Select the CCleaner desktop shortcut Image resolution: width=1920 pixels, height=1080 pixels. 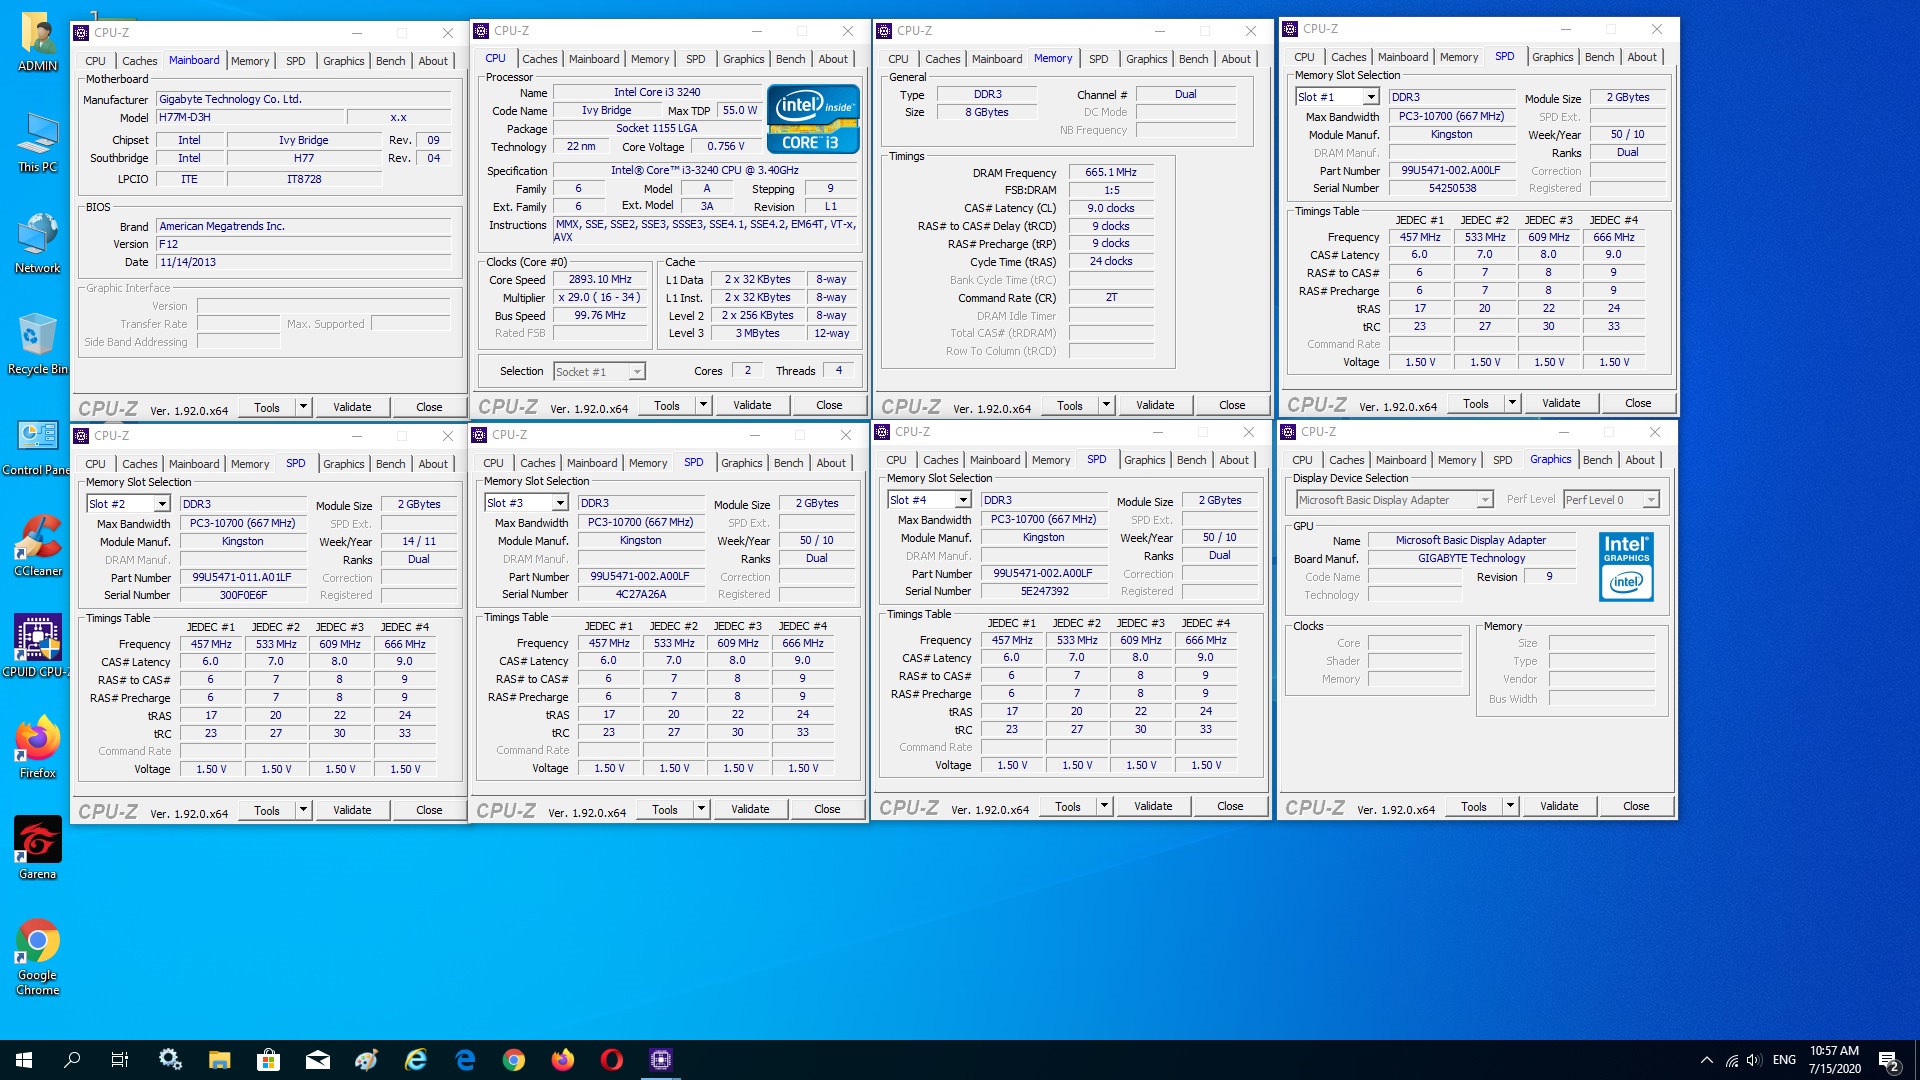point(38,546)
